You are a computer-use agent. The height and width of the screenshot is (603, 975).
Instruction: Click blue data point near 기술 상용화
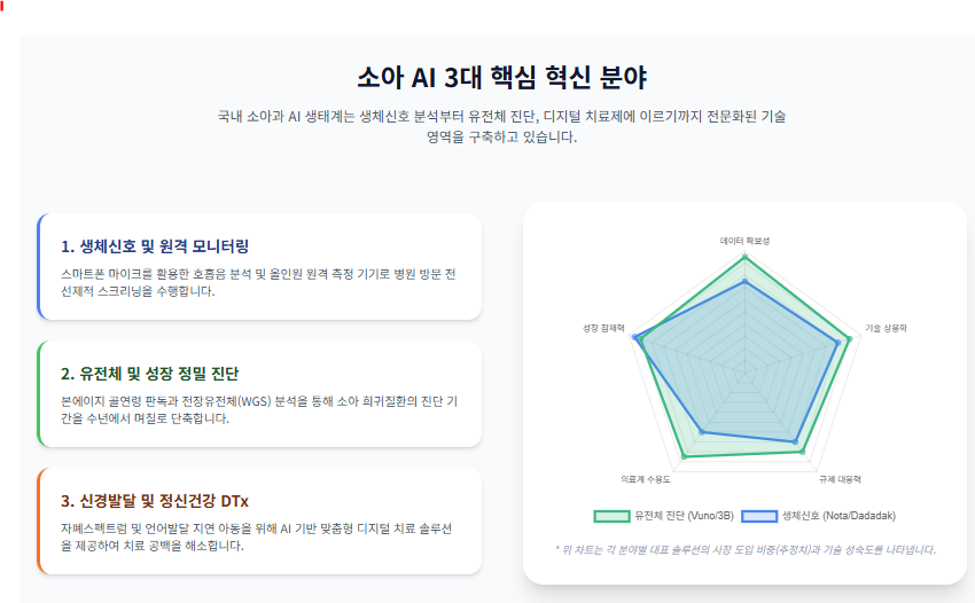click(838, 343)
